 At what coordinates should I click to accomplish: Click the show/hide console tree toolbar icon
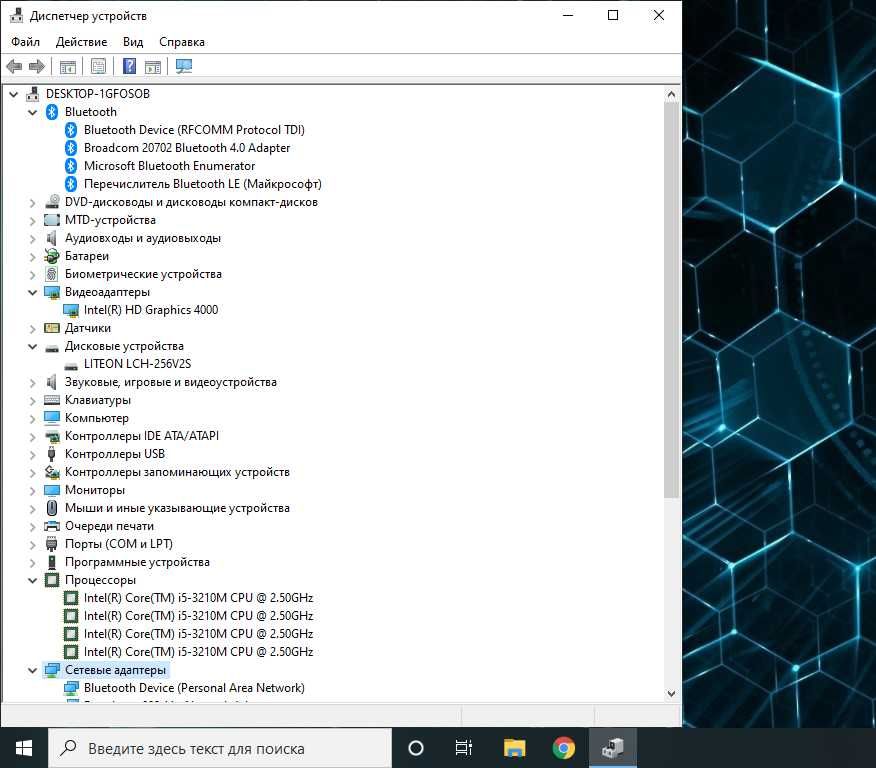[68, 67]
